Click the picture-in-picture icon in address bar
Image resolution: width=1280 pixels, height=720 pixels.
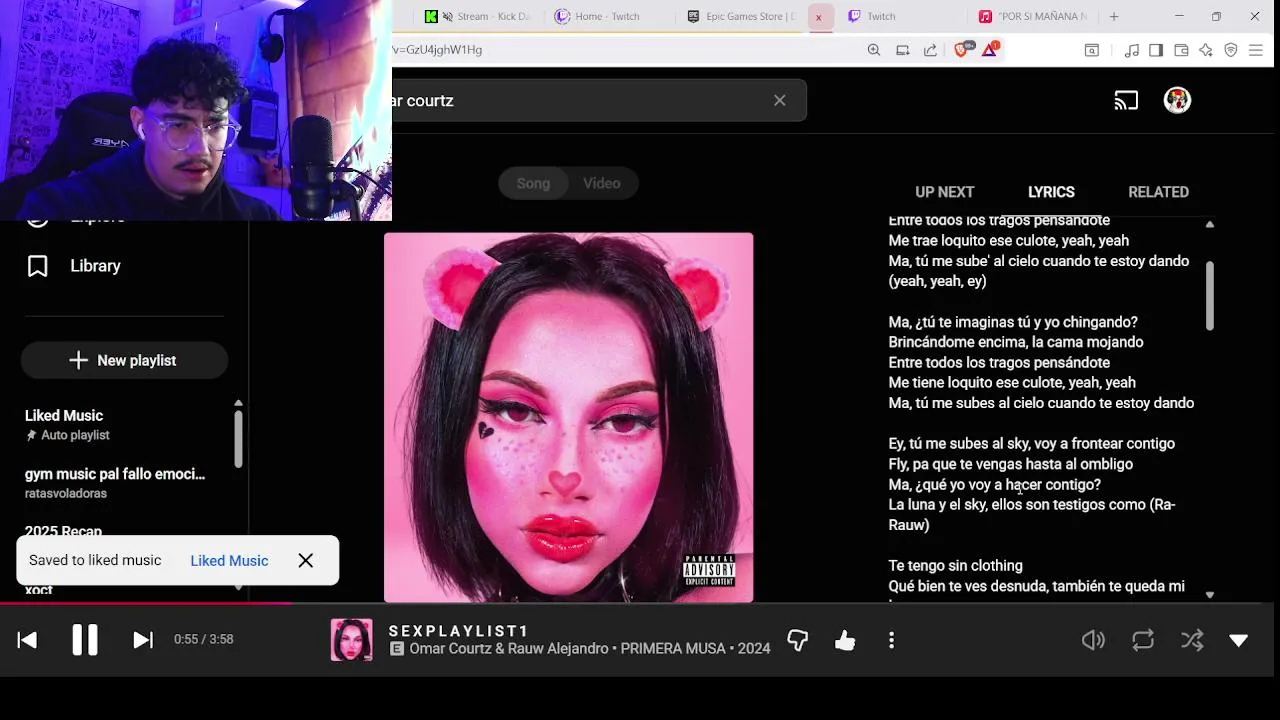pyautogui.click(x=902, y=50)
